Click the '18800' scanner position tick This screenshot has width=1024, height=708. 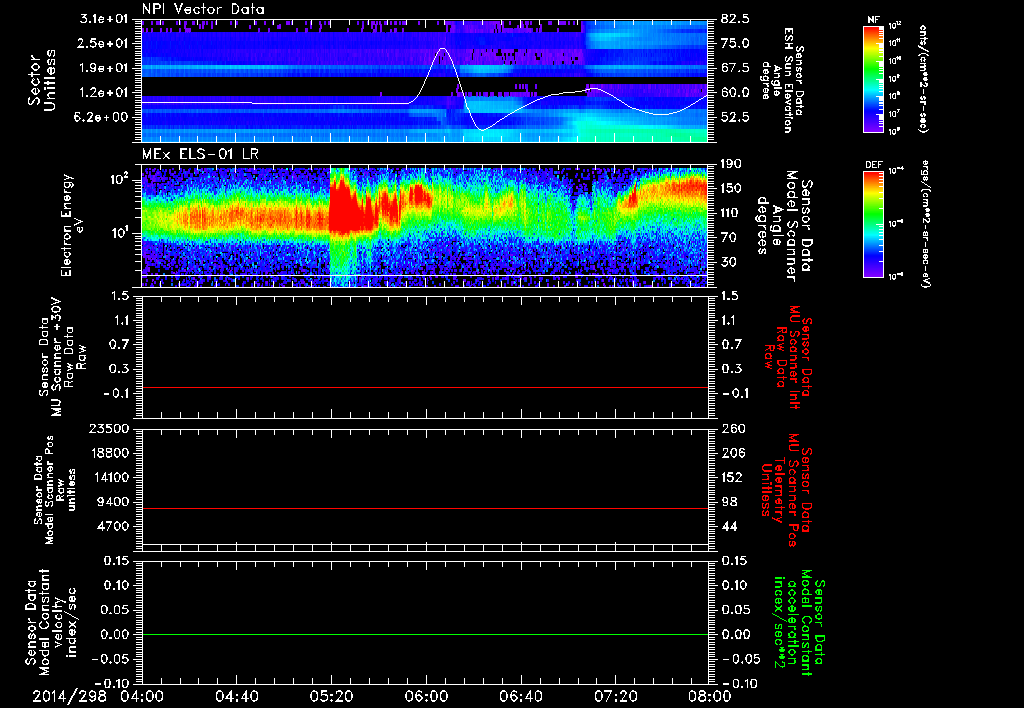click(111, 453)
